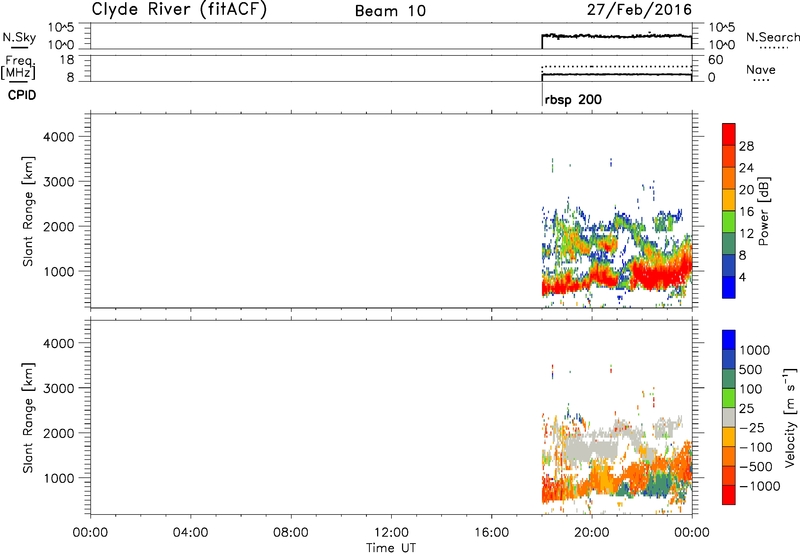This screenshot has height=554, width=800.
Task: Click the 'Time UT' axis title
Action: tap(391, 548)
